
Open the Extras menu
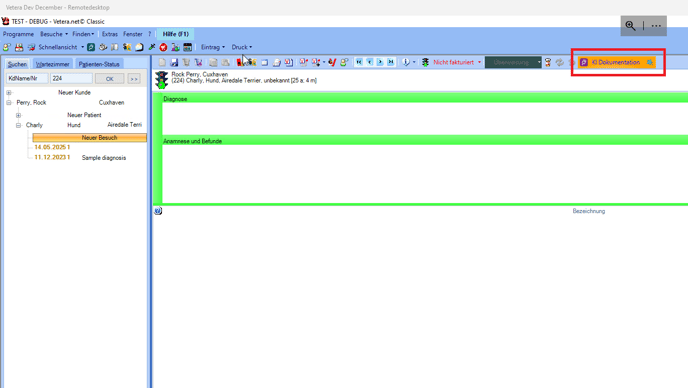110,34
